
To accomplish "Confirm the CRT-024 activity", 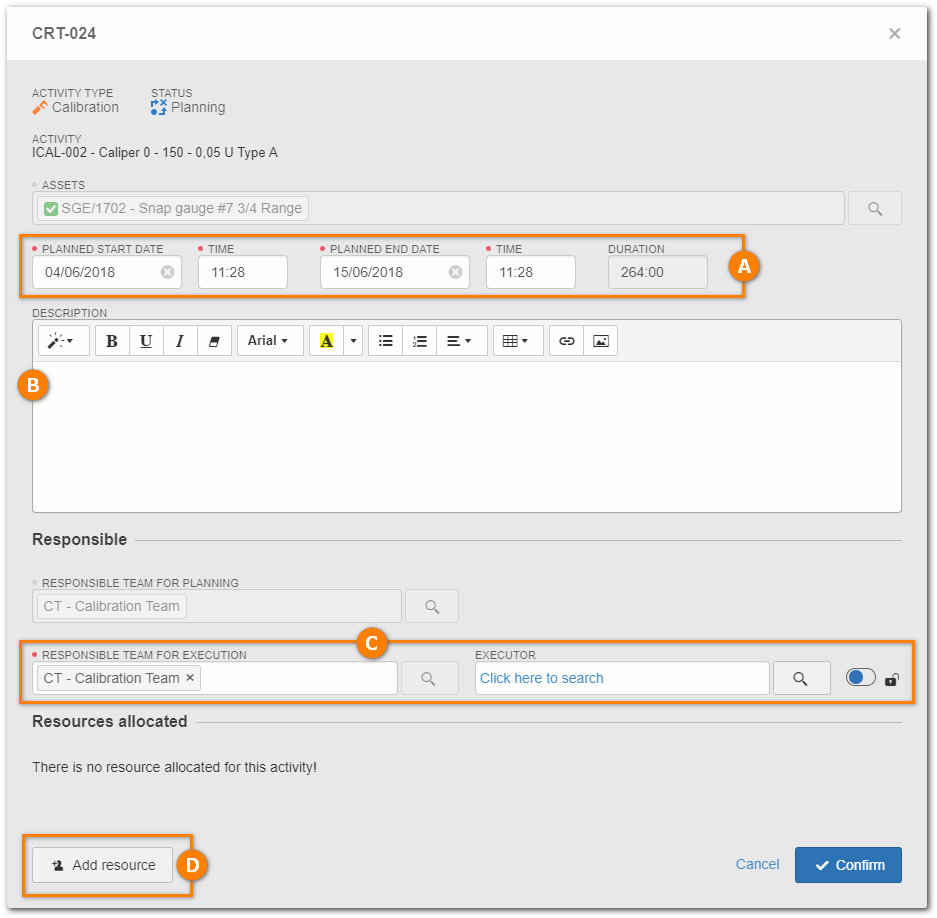I will coord(848,865).
